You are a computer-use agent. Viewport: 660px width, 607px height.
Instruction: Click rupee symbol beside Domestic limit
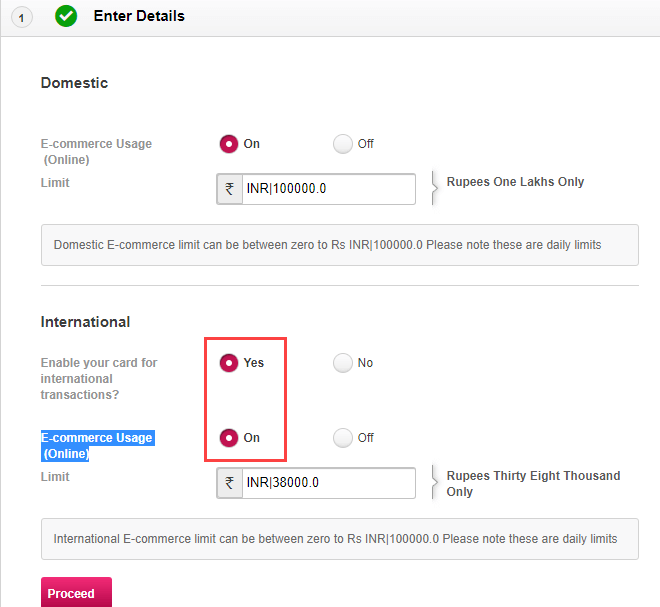[x=229, y=189]
